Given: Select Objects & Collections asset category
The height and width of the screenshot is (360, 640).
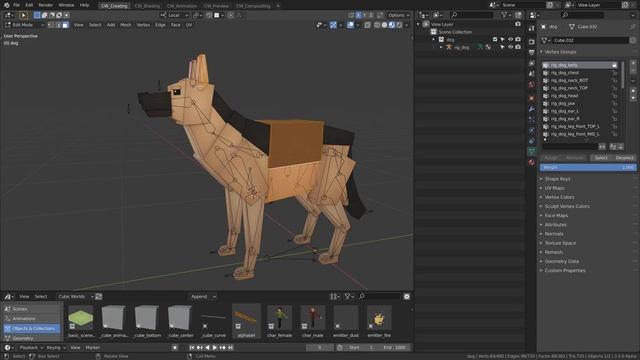Looking at the screenshot, I should point(31,328).
